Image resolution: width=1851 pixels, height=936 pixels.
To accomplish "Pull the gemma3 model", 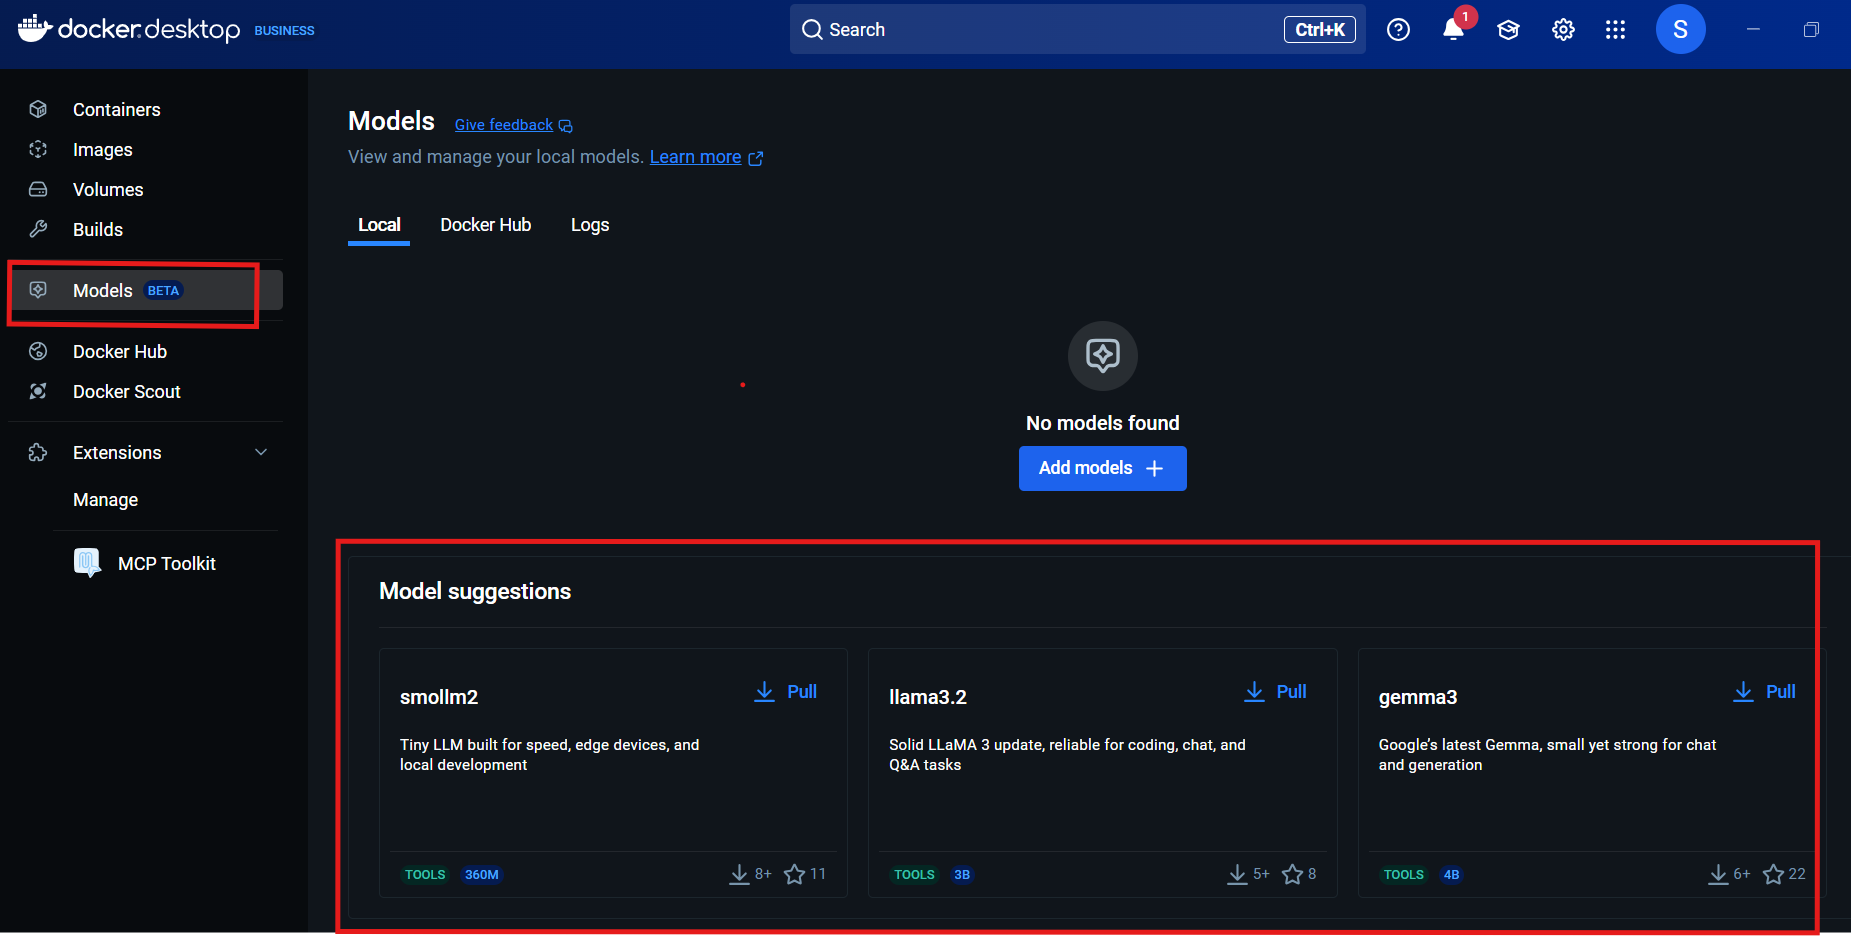I will coord(1764,692).
